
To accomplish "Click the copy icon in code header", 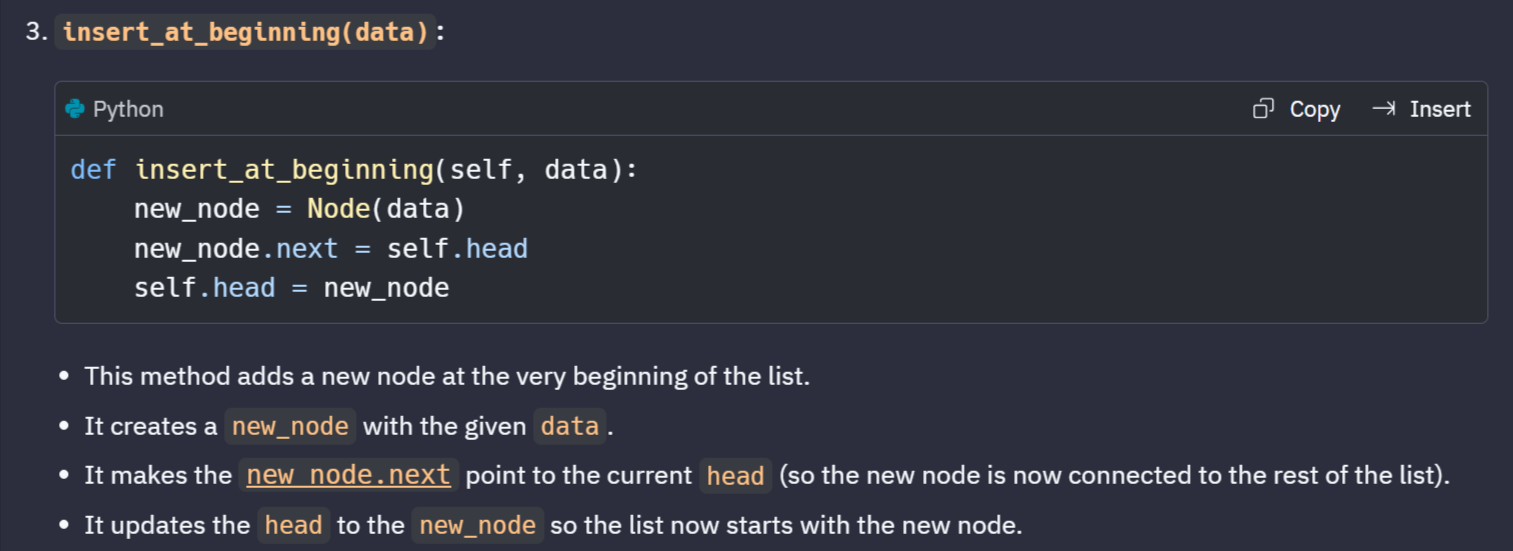I will tap(1264, 109).
